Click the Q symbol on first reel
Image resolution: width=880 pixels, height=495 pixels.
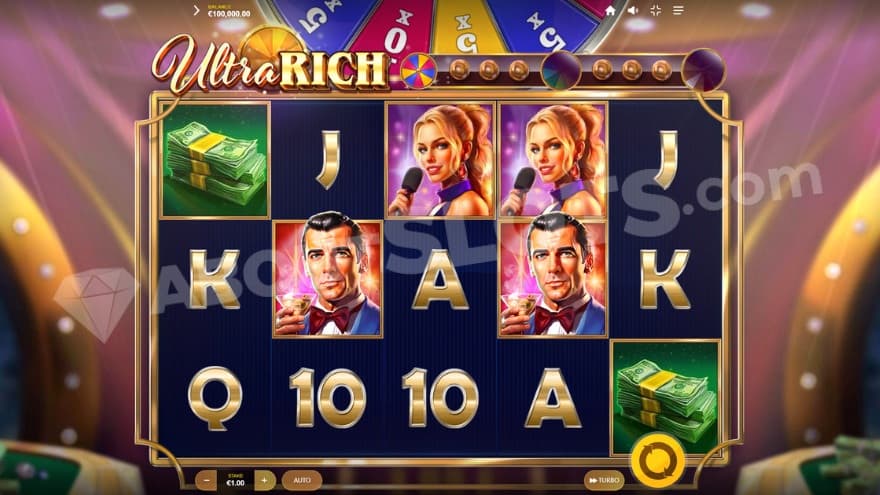tap(214, 398)
